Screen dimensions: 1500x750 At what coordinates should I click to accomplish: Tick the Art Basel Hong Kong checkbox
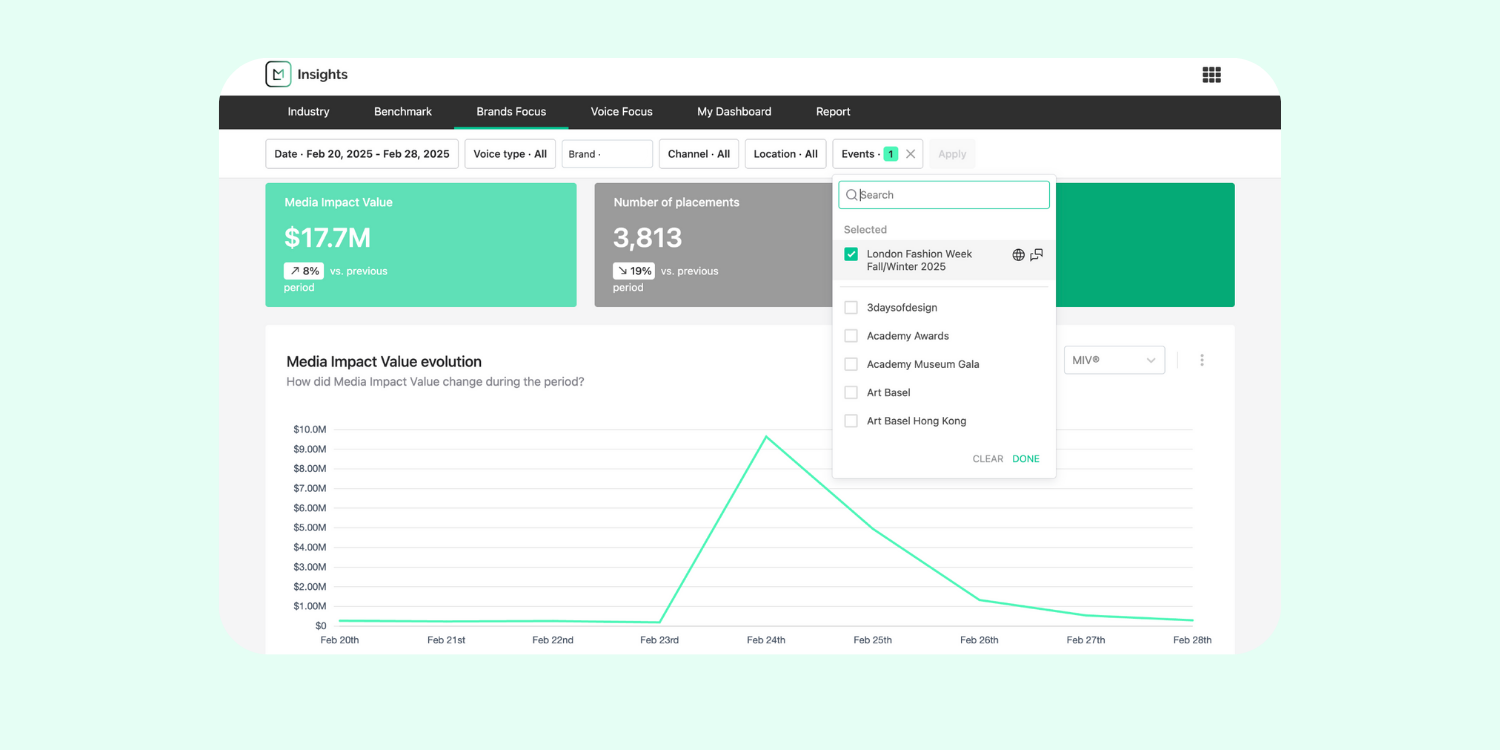(x=851, y=421)
